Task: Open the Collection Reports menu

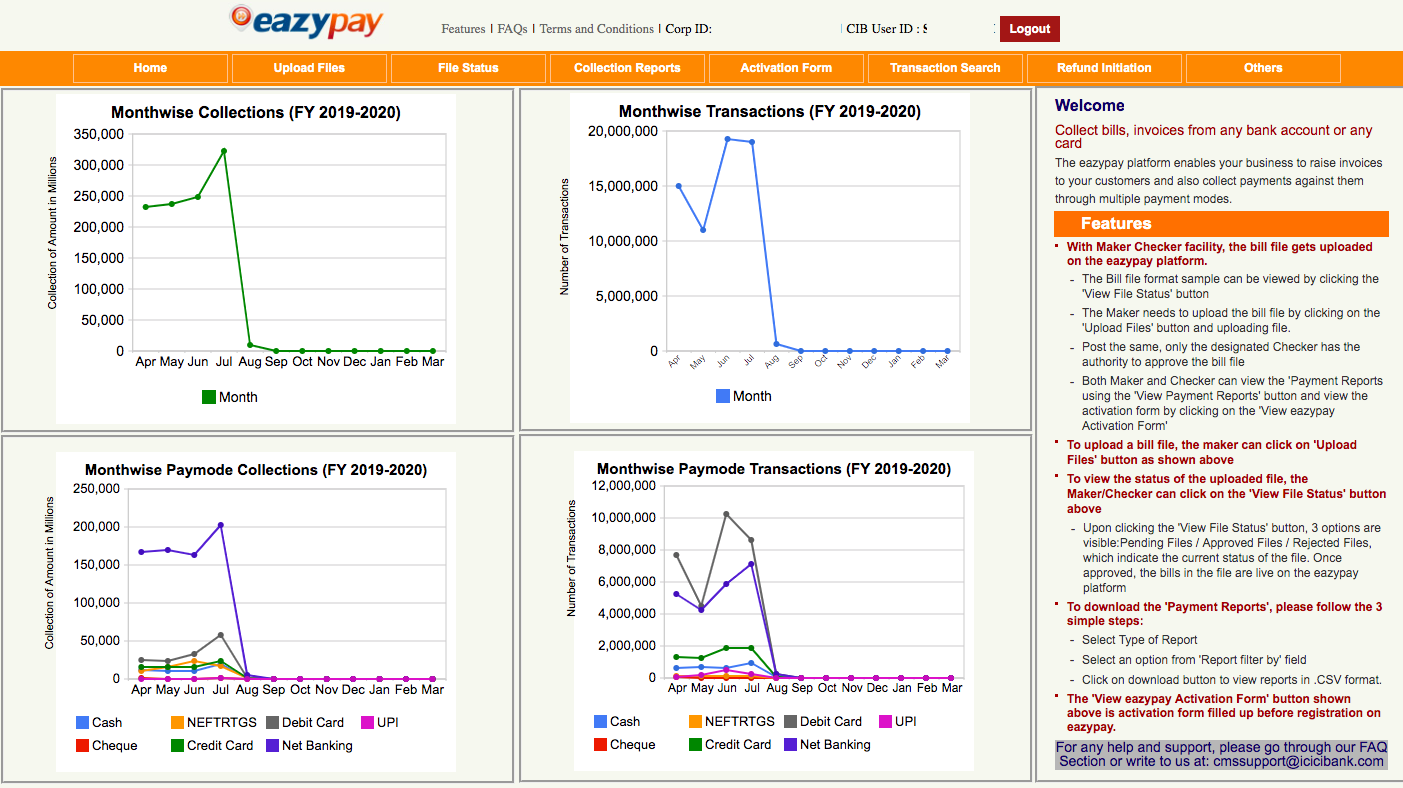Action: click(x=626, y=67)
